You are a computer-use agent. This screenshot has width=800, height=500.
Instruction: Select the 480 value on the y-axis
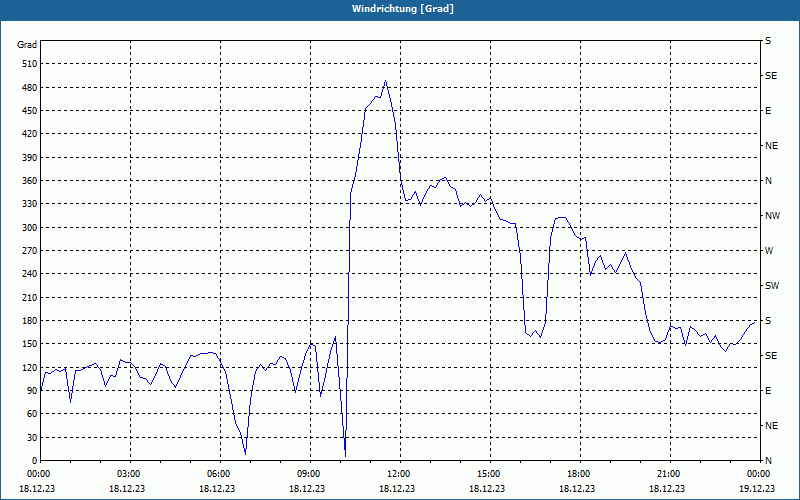pyautogui.click(x=30, y=87)
